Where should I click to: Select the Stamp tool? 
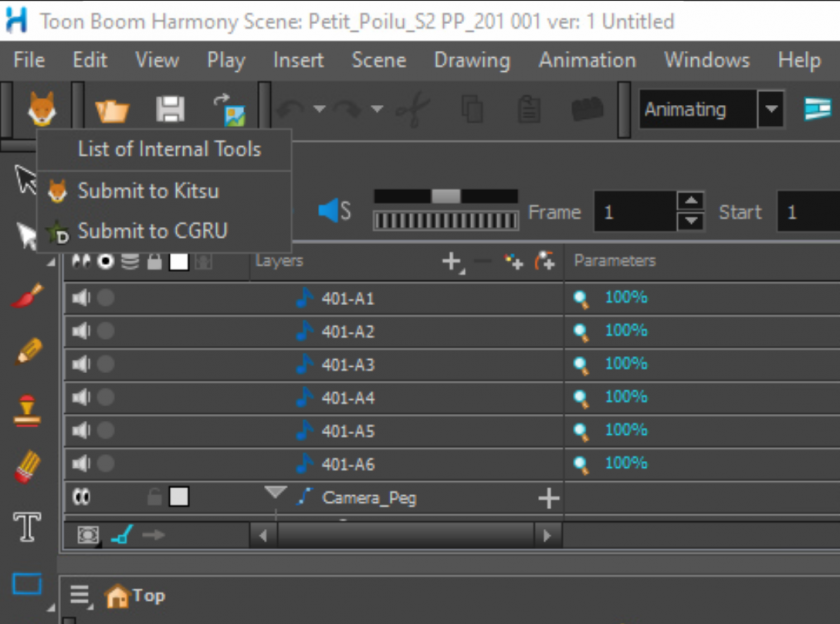click(27, 411)
